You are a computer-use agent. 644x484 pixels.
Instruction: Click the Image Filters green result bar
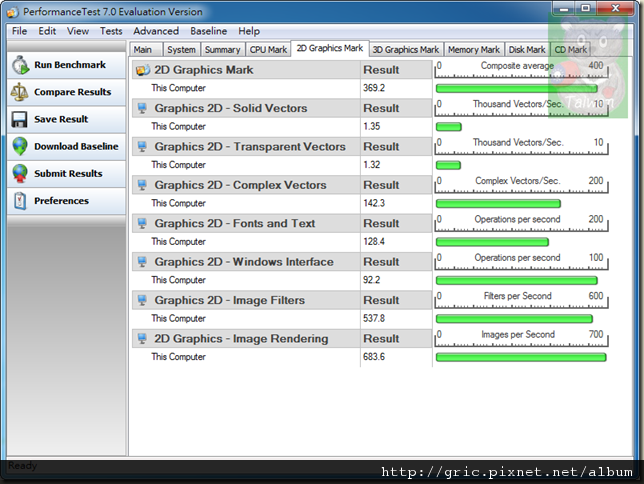click(514, 319)
